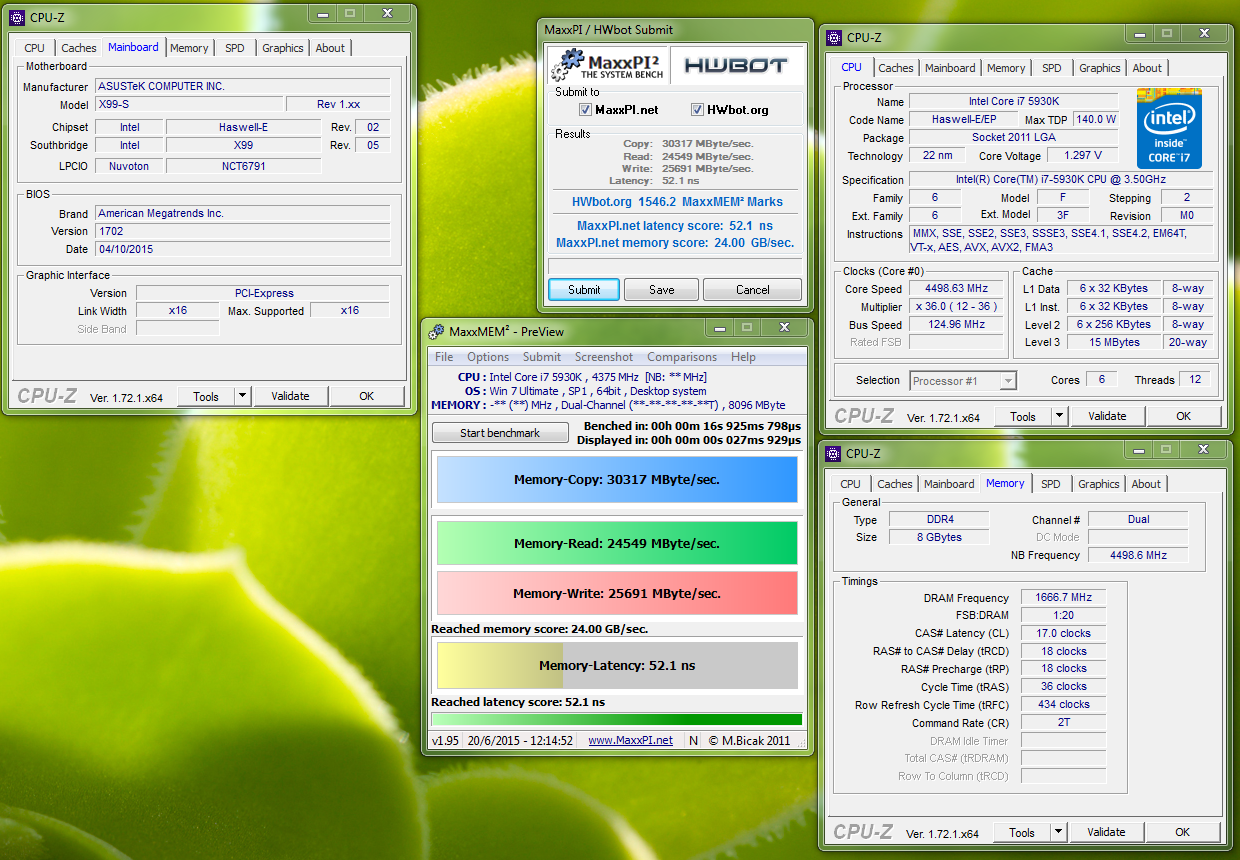Screen dimensions: 1240x860
Task: Click Validate in Mainboard CPU-Z window
Action: pos(290,396)
